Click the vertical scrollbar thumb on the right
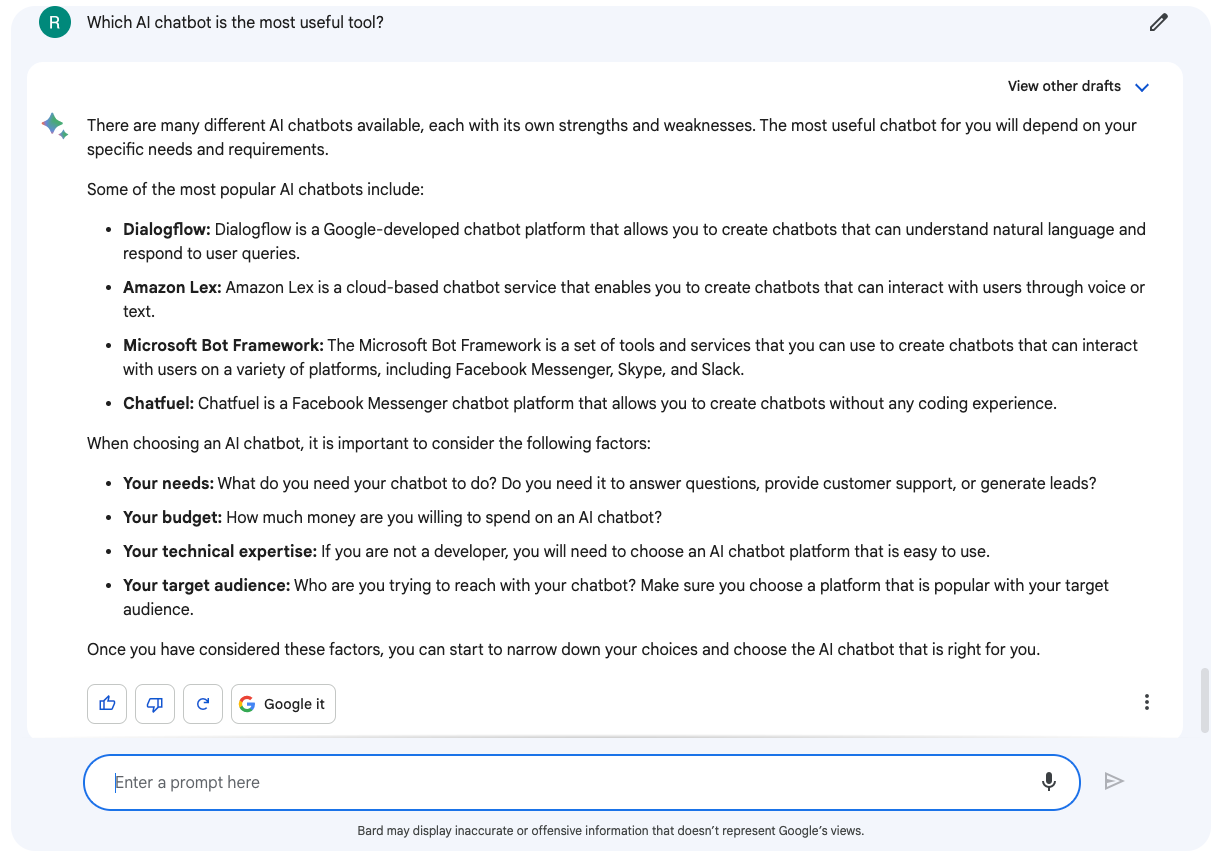This screenshot has width=1221, height=864. 1205,701
